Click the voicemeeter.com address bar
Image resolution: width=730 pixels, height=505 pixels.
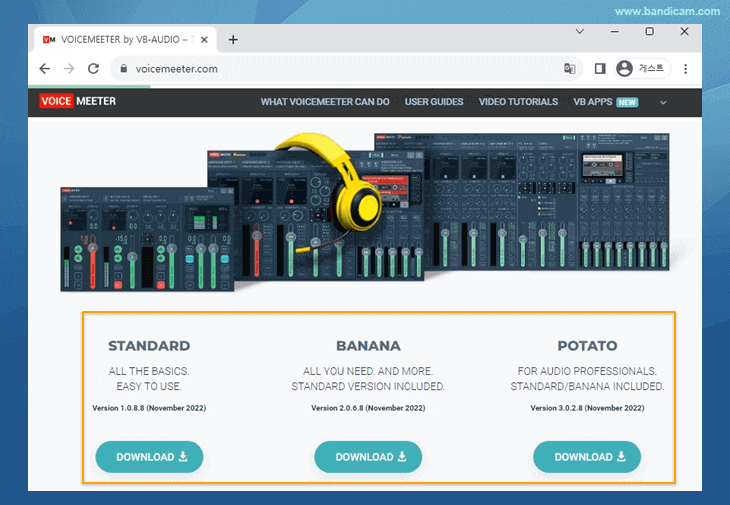pyautogui.click(x=345, y=69)
